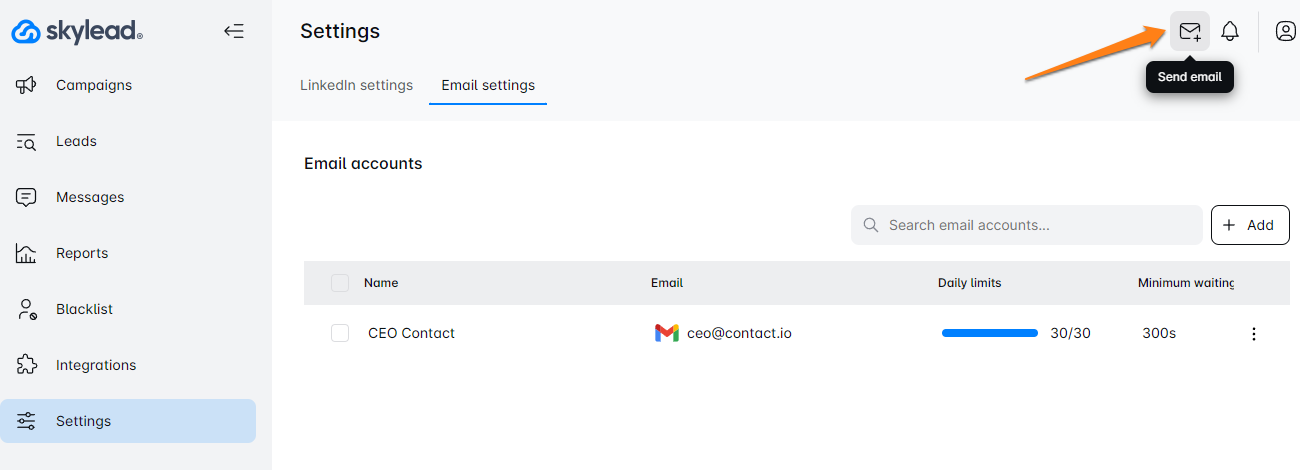This screenshot has width=1300, height=470.
Task: Collapse the sidebar using the arrow icon
Action: (234, 31)
